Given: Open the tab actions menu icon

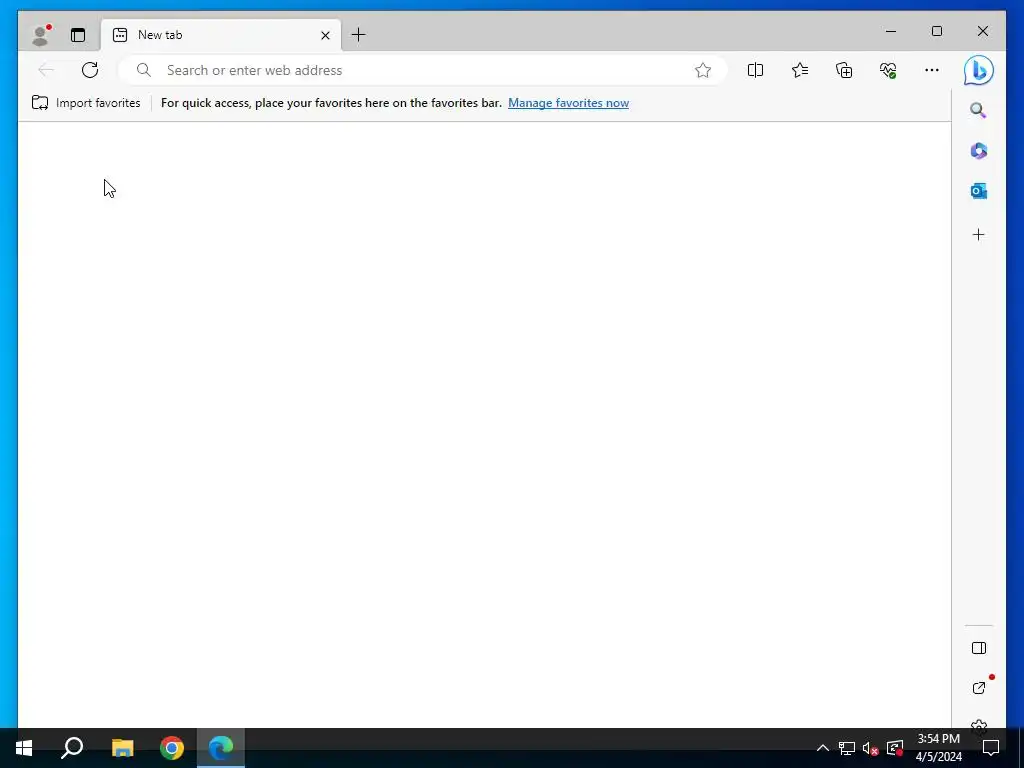Looking at the screenshot, I should (x=78, y=35).
